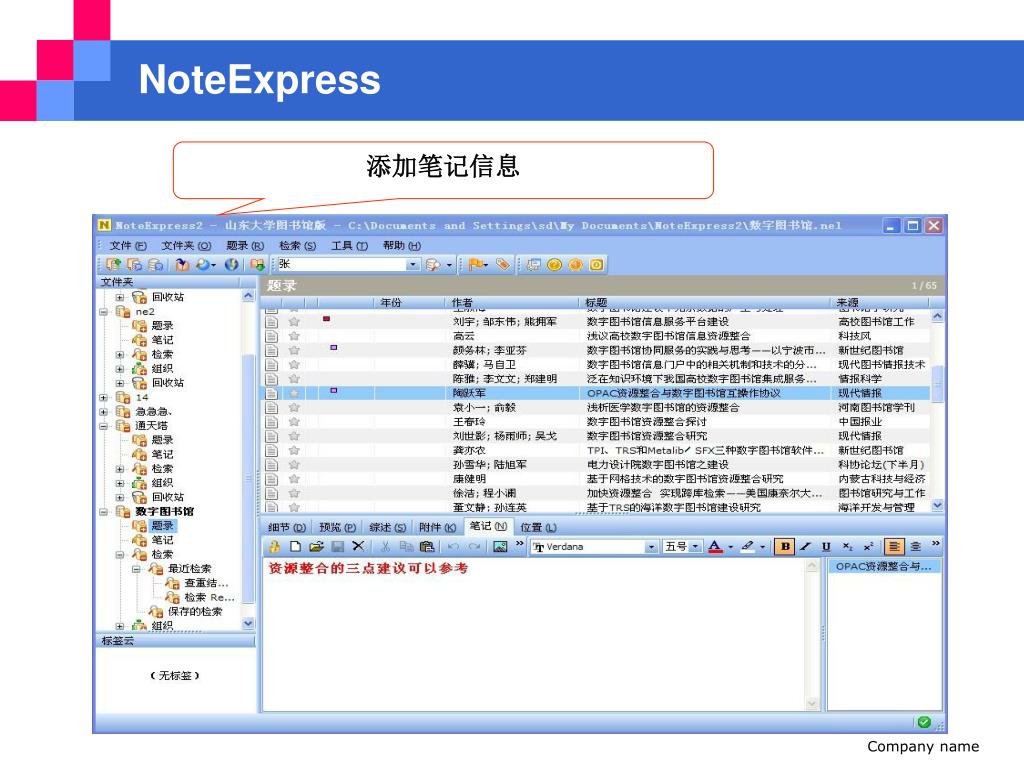Image resolution: width=1024 pixels, height=768 pixels.
Task: Click the superscript formatting icon
Action: (869, 547)
